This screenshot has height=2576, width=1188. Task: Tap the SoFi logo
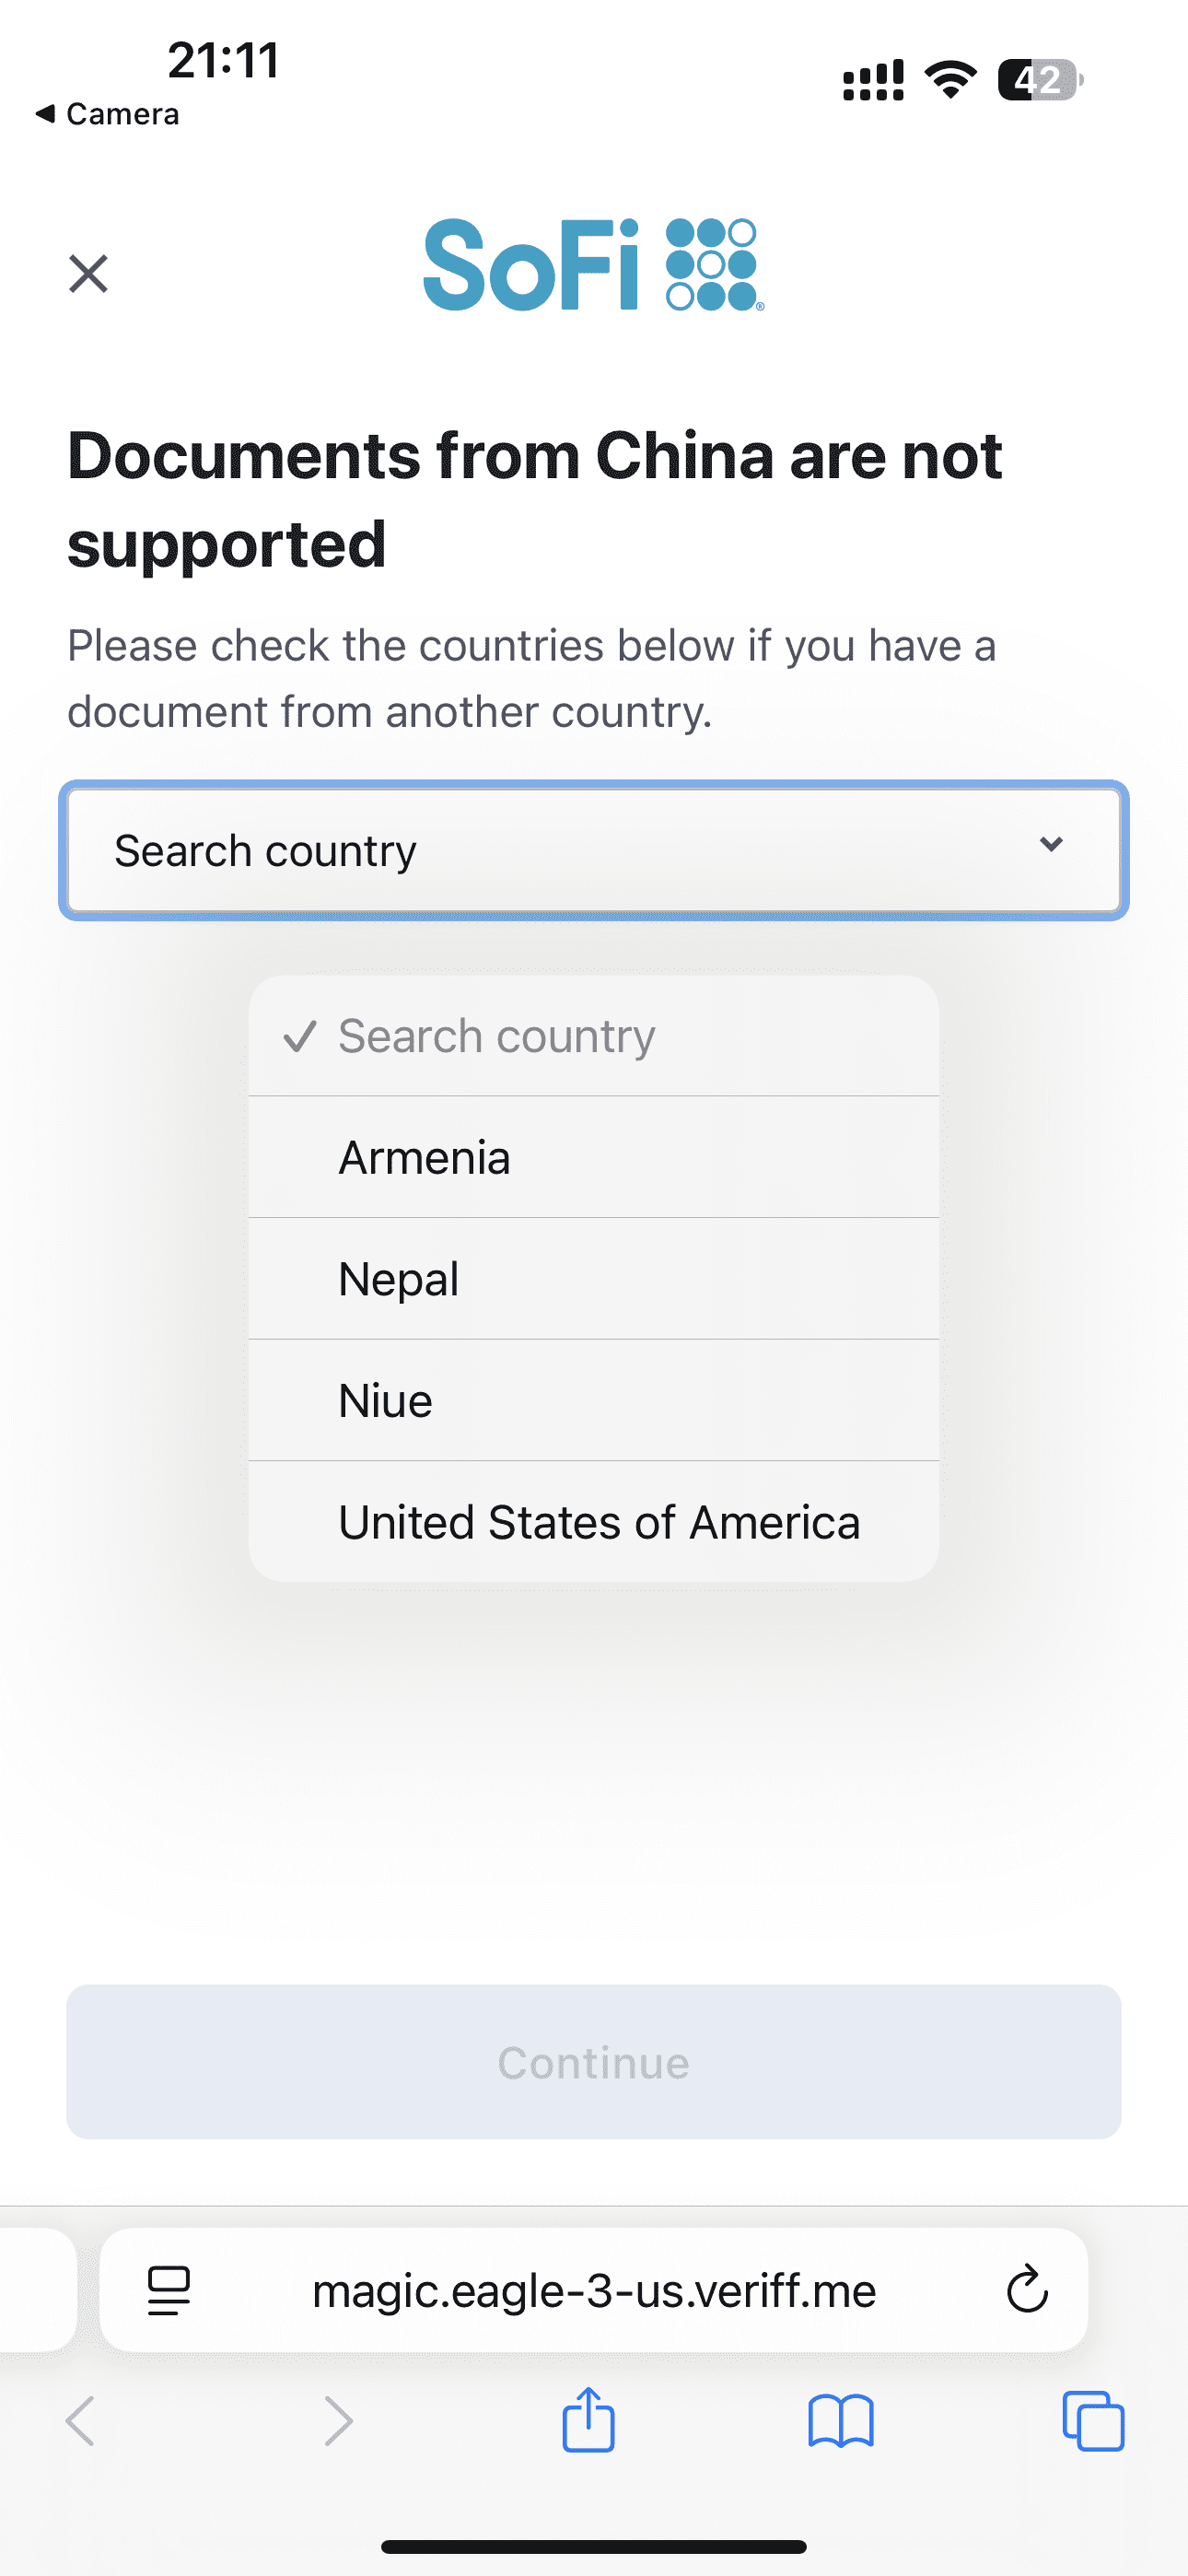pyautogui.click(x=593, y=265)
